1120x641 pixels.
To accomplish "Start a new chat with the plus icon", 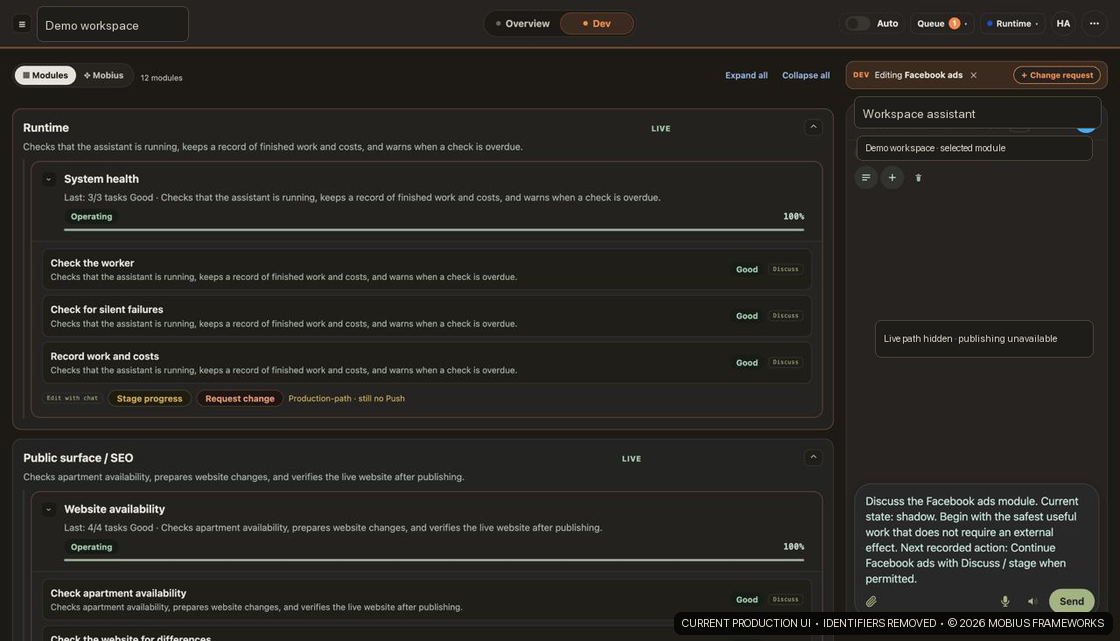I will pyautogui.click(x=892, y=178).
